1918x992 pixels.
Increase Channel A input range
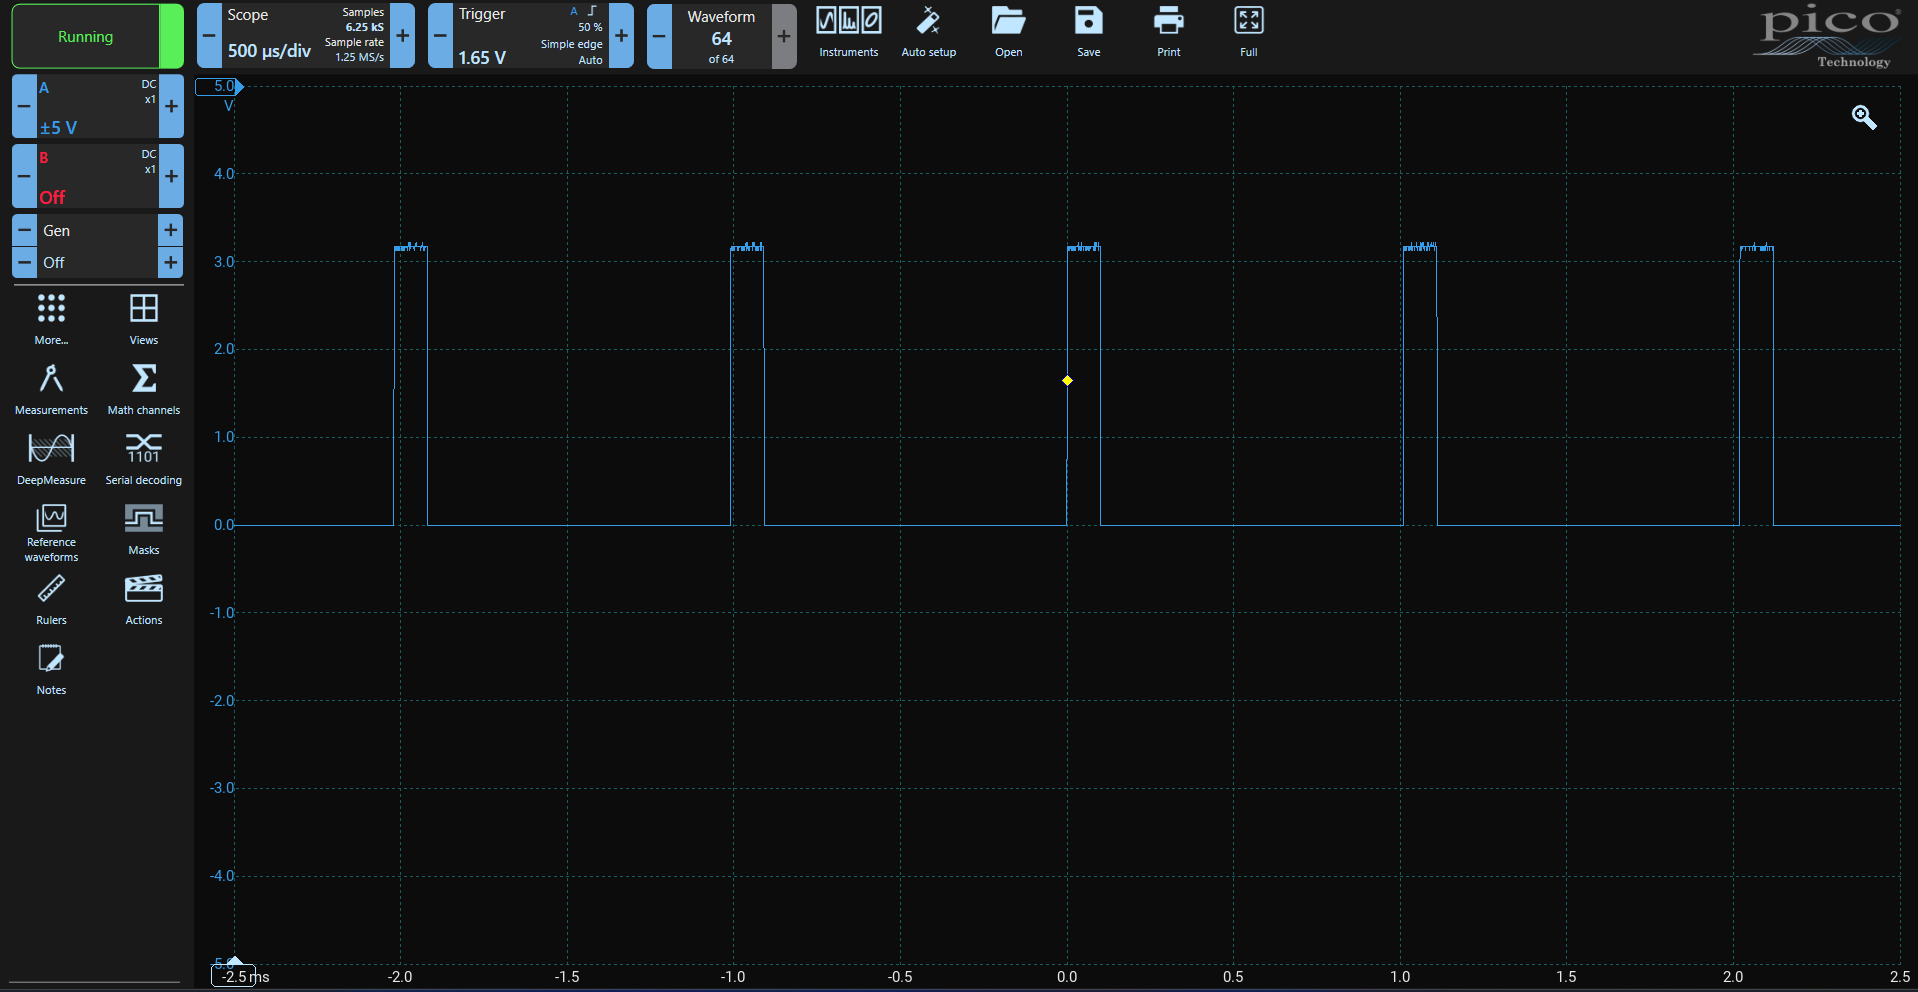(171, 106)
